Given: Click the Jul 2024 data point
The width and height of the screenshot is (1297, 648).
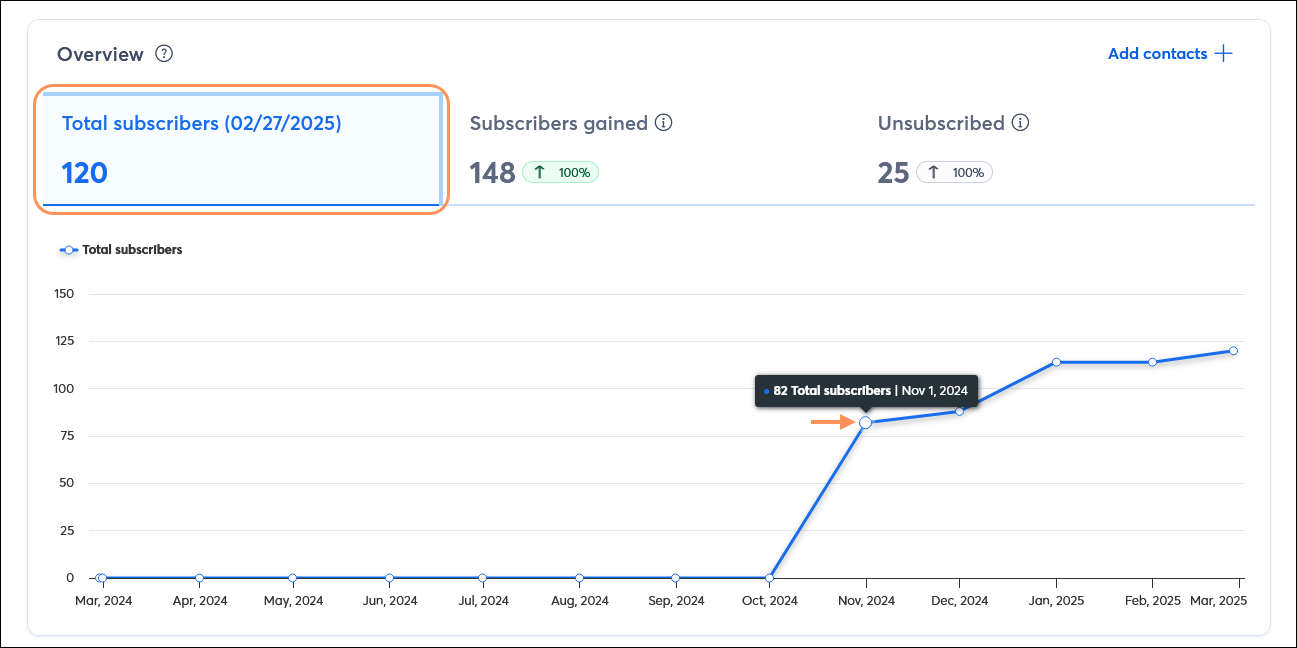Looking at the screenshot, I should pos(482,578).
